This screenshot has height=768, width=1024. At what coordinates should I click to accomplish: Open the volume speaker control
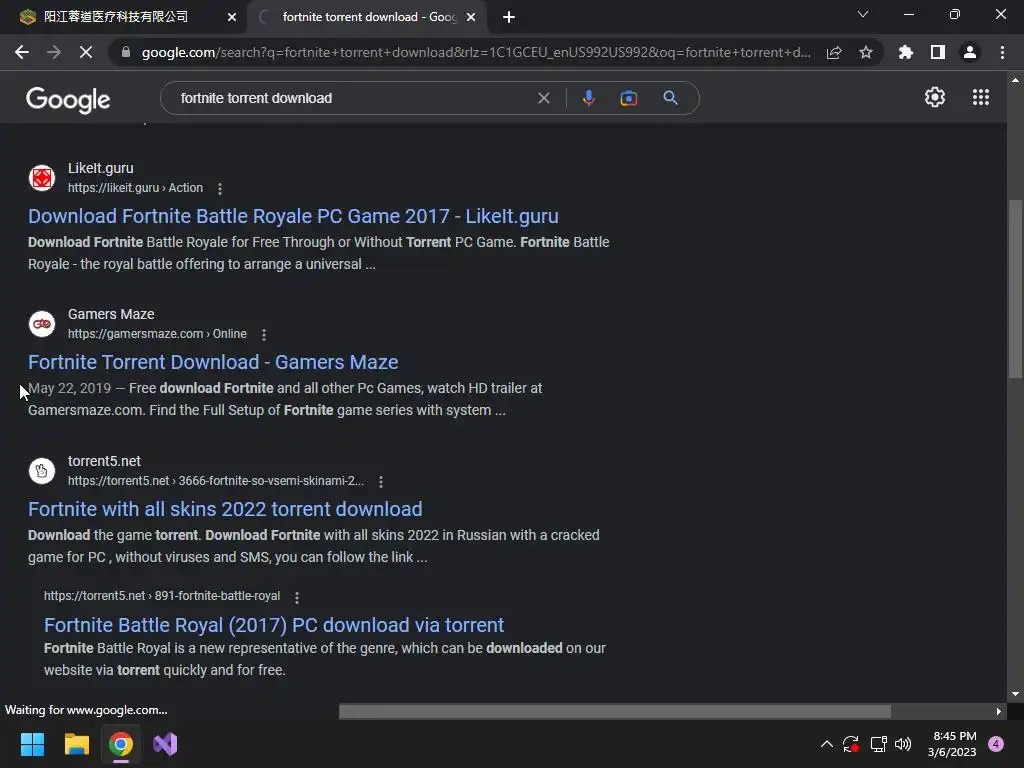[x=903, y=744]
